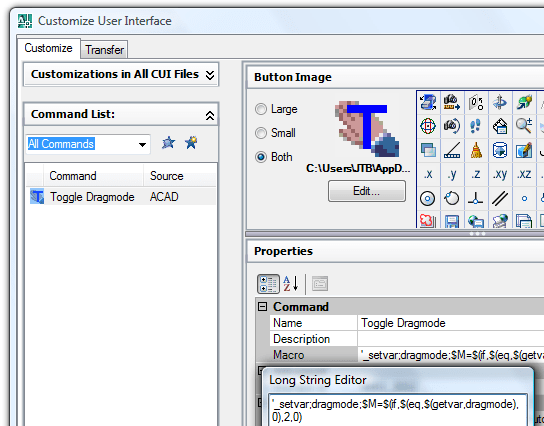Collapse the Command List panel chevron
544x426 pixels.
[x=210, y=115]
